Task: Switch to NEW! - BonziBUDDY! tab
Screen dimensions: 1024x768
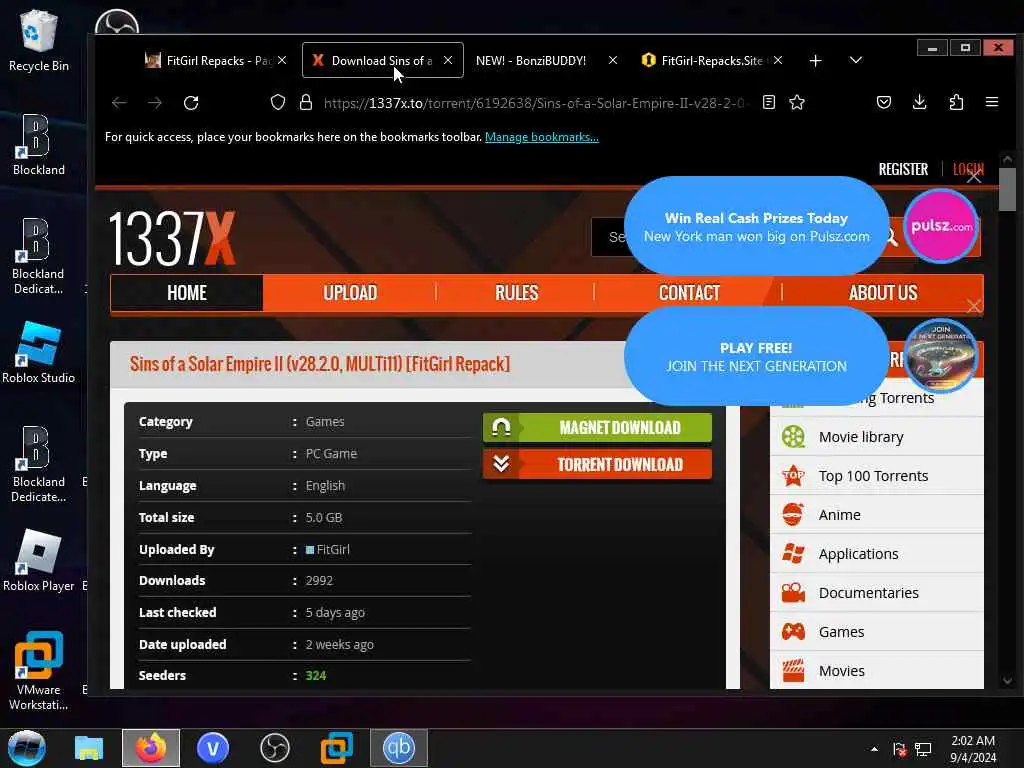Action: point(530,61)
